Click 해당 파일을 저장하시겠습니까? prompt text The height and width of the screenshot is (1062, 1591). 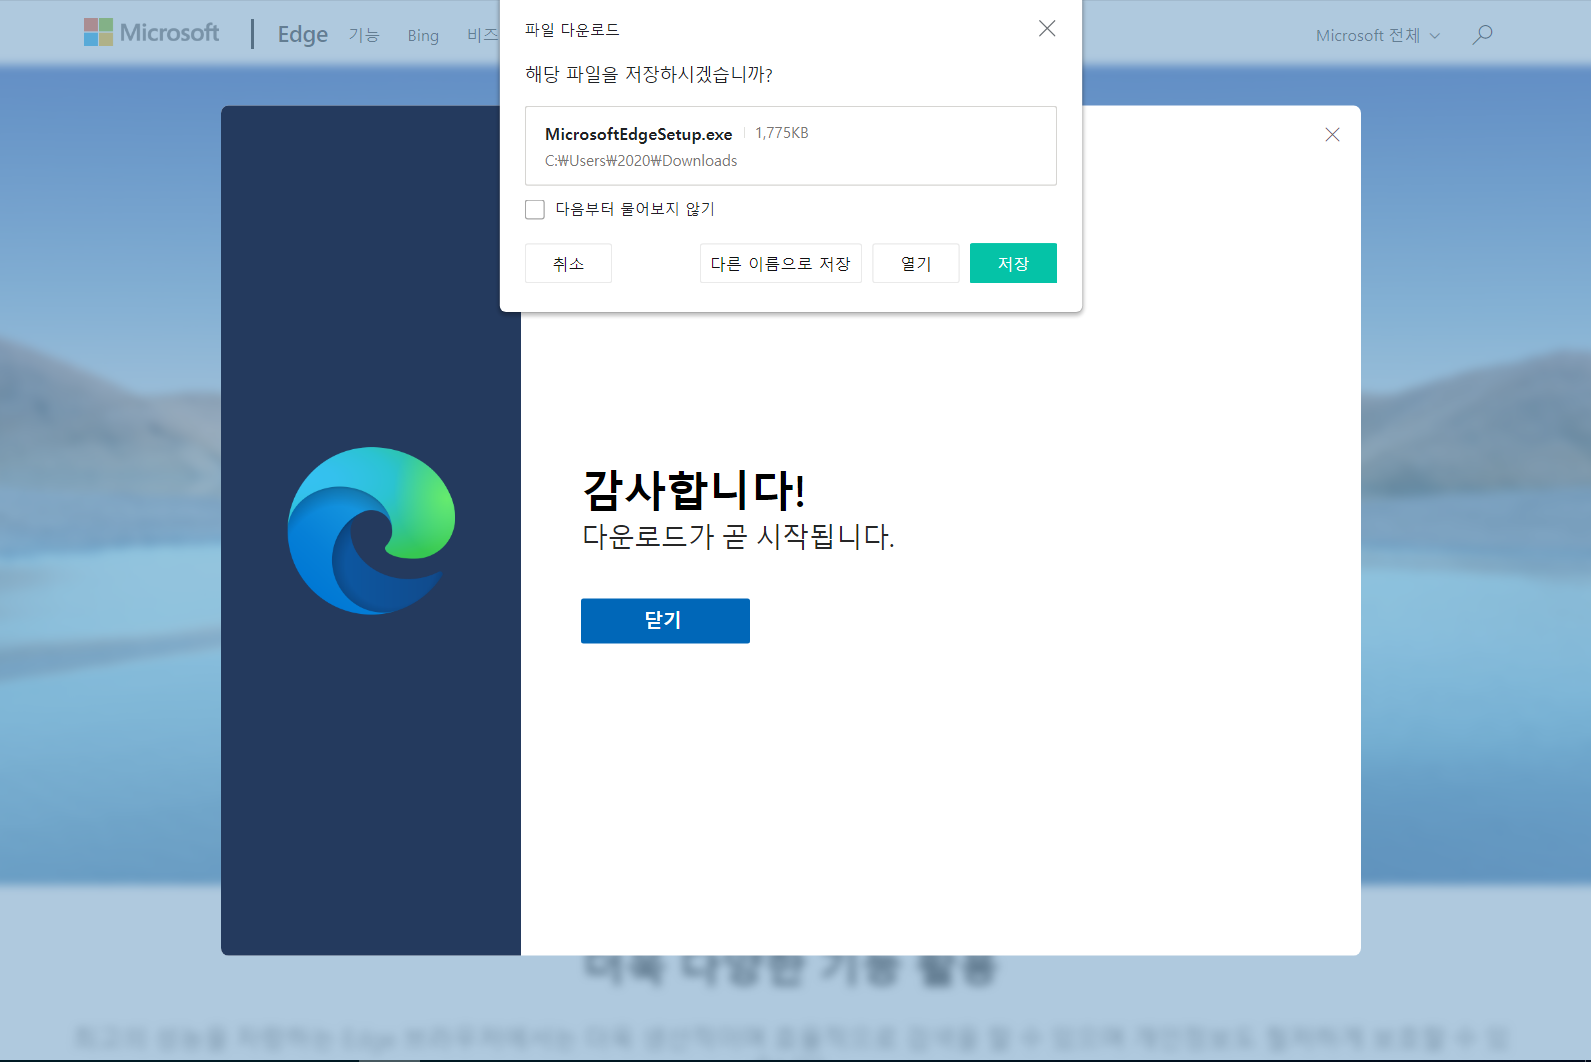(649, 74)
